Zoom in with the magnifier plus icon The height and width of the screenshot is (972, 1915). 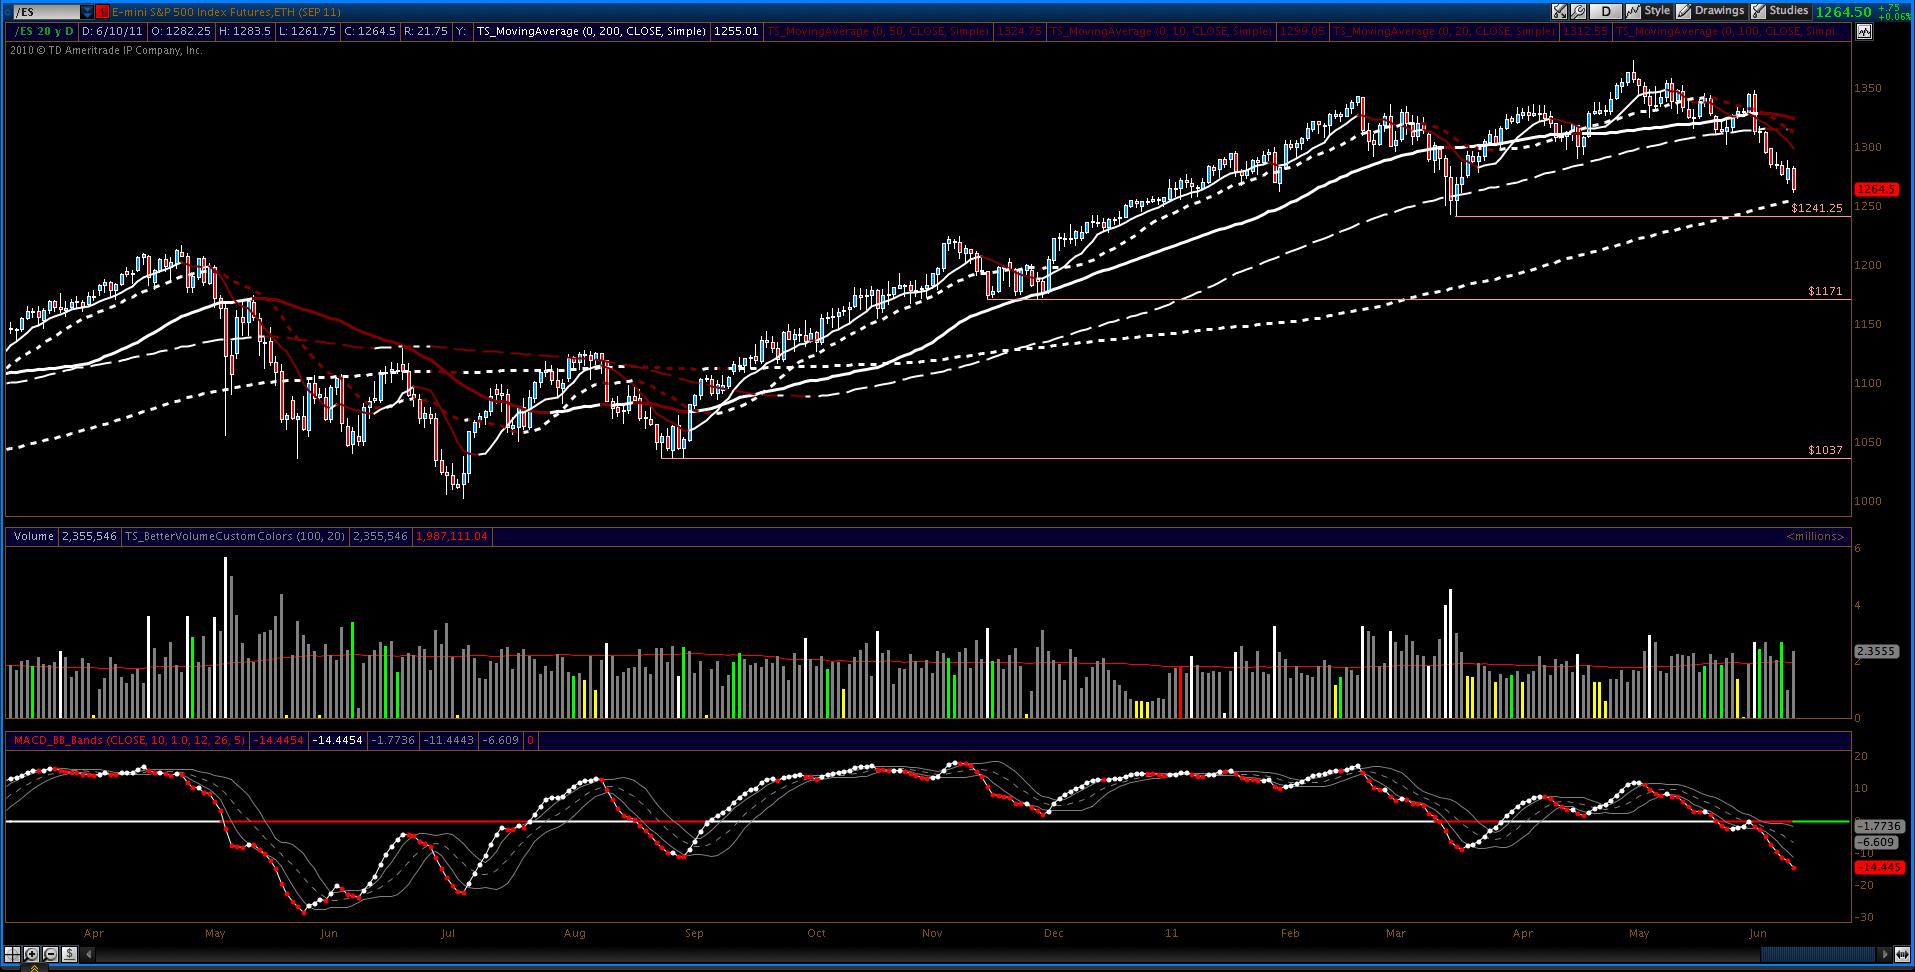click(x=31, y=954)
